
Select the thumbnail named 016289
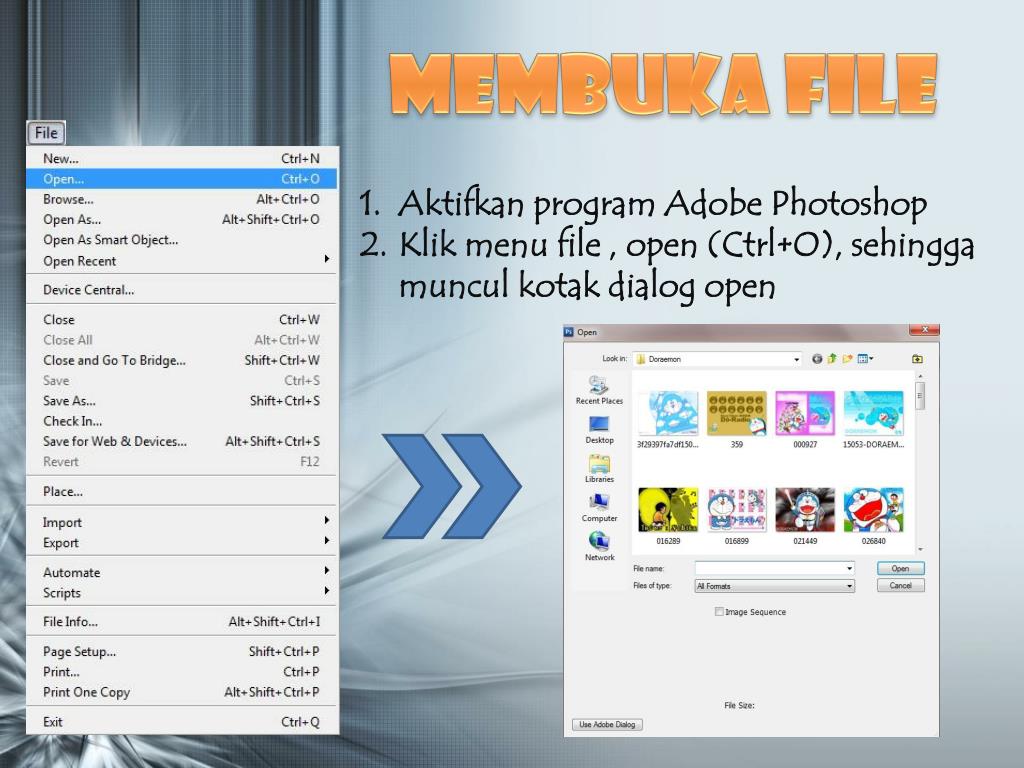coord(668,516)
